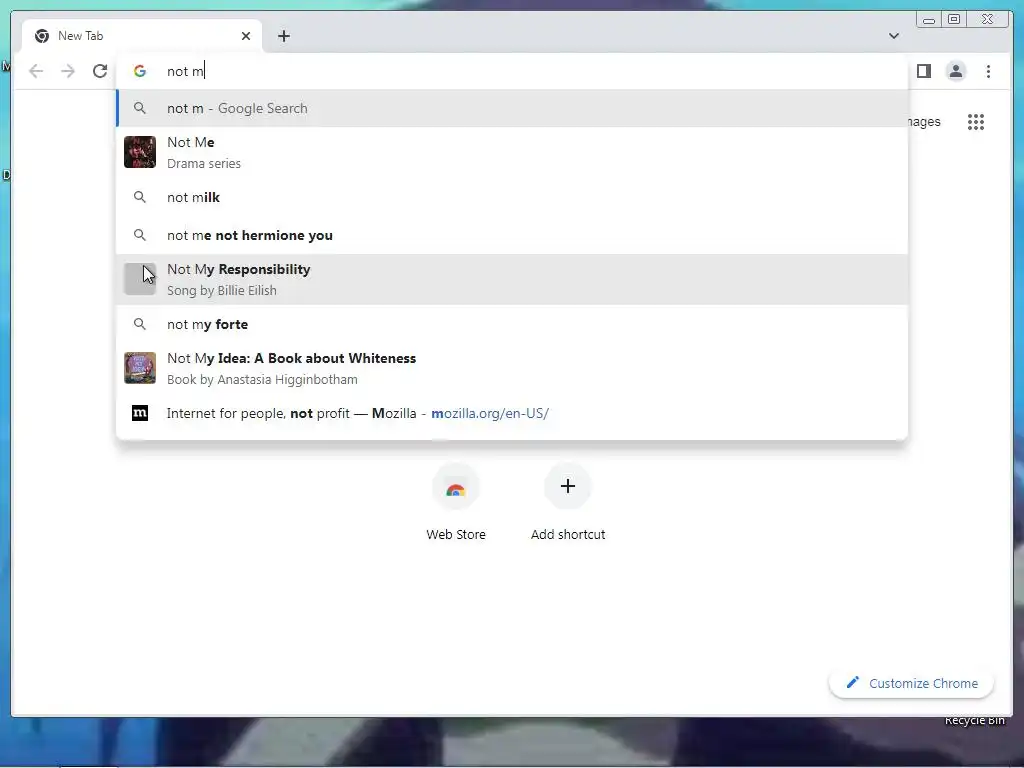Open a new tab with the plus button
The height and width of the screenshot is (768, 1024).
pyautogui.click(x=283, y=36)
